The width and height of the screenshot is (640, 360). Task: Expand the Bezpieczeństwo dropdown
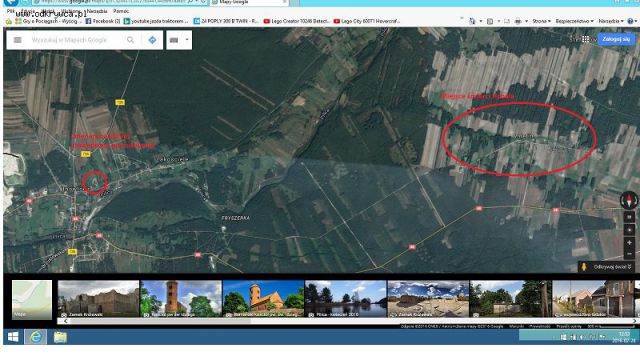[x=574, y=21]
